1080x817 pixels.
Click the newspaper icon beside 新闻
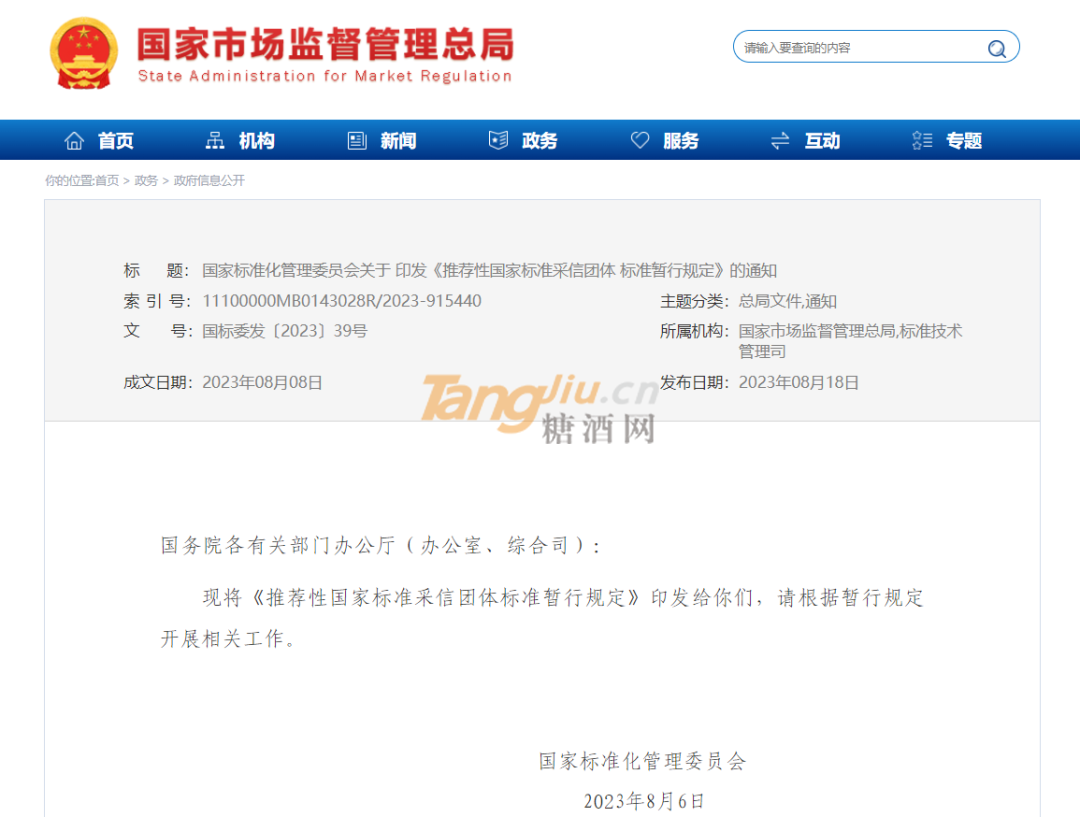[357, 141]
